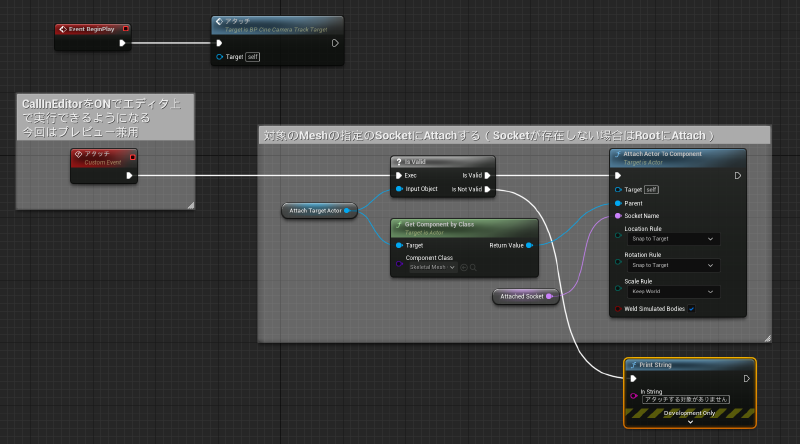Open the Rotation Rule Snap to Target dropdown
This screenshot has width=800, height=444.
tap(672, 265)
